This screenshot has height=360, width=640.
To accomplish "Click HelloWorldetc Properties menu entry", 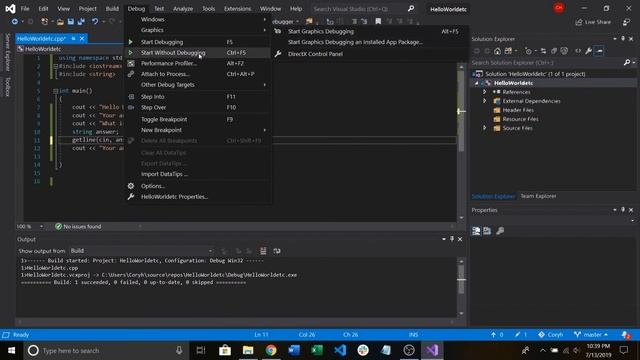I will (x=198, y=197).
